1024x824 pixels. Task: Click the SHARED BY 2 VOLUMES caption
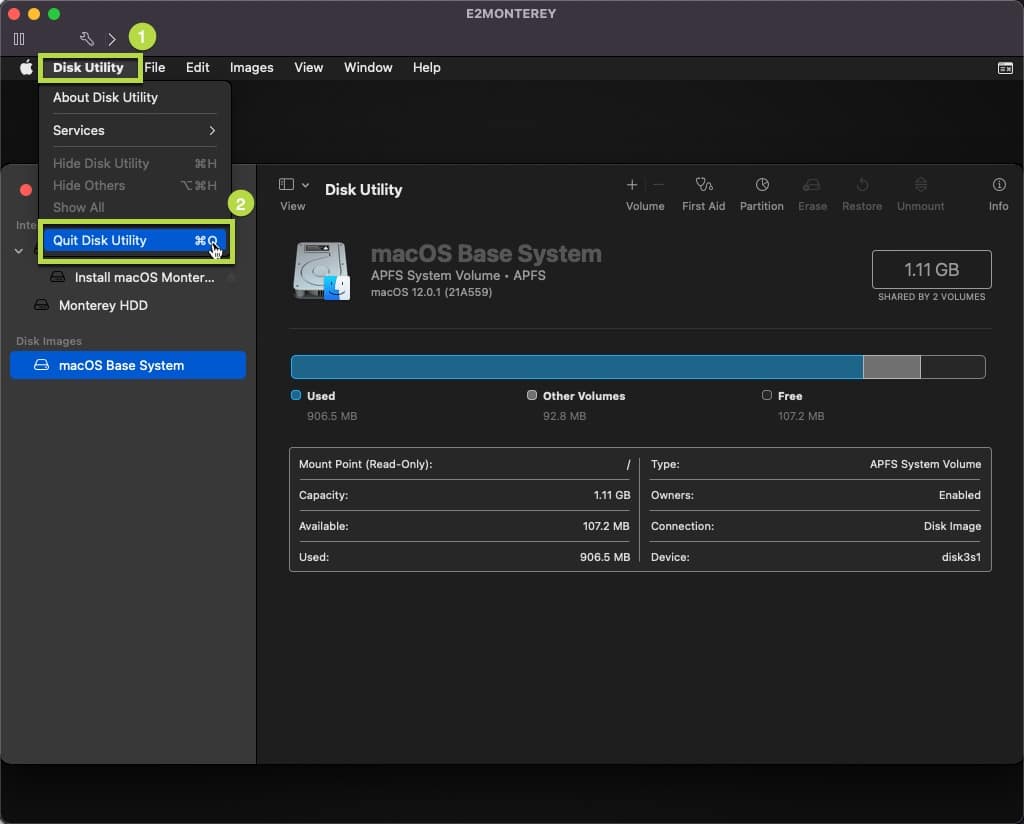(x=931, y=296)
